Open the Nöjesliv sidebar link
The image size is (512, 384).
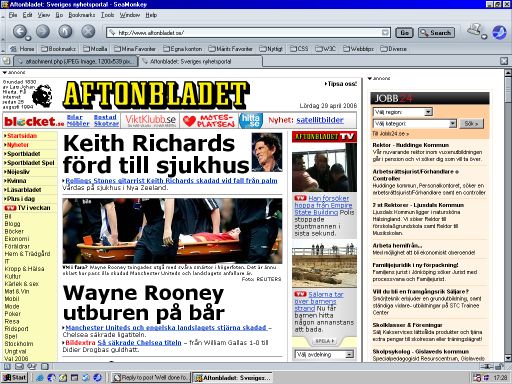pyautogui.click(x=18, y=172)
